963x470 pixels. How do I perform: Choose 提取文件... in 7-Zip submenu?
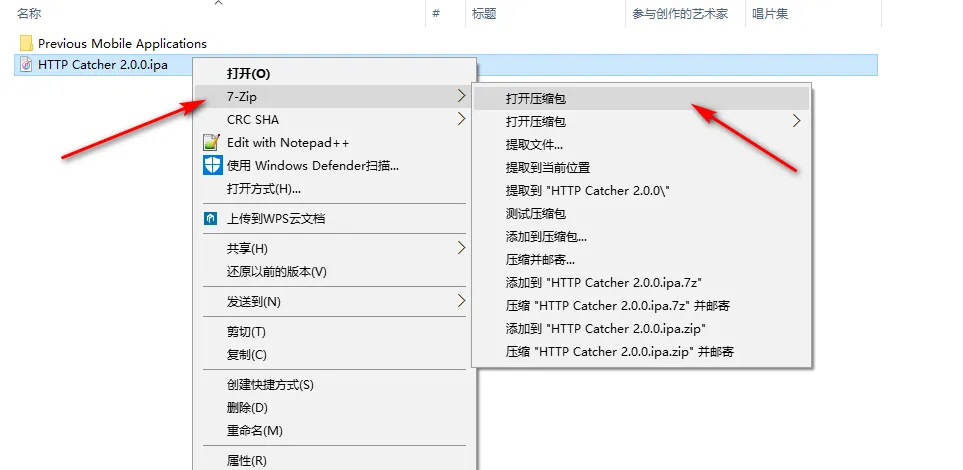pyautogui.click(x=642, y=144)
